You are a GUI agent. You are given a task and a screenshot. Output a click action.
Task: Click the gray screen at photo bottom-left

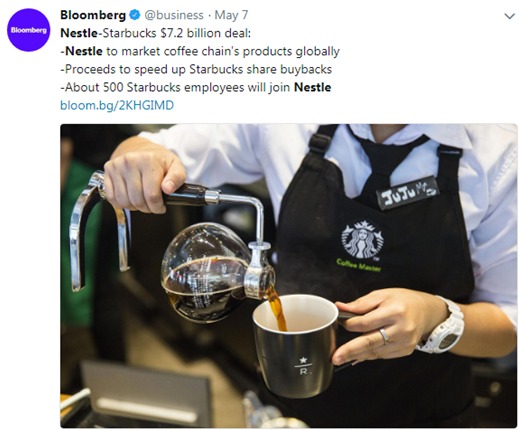point(147,393)
